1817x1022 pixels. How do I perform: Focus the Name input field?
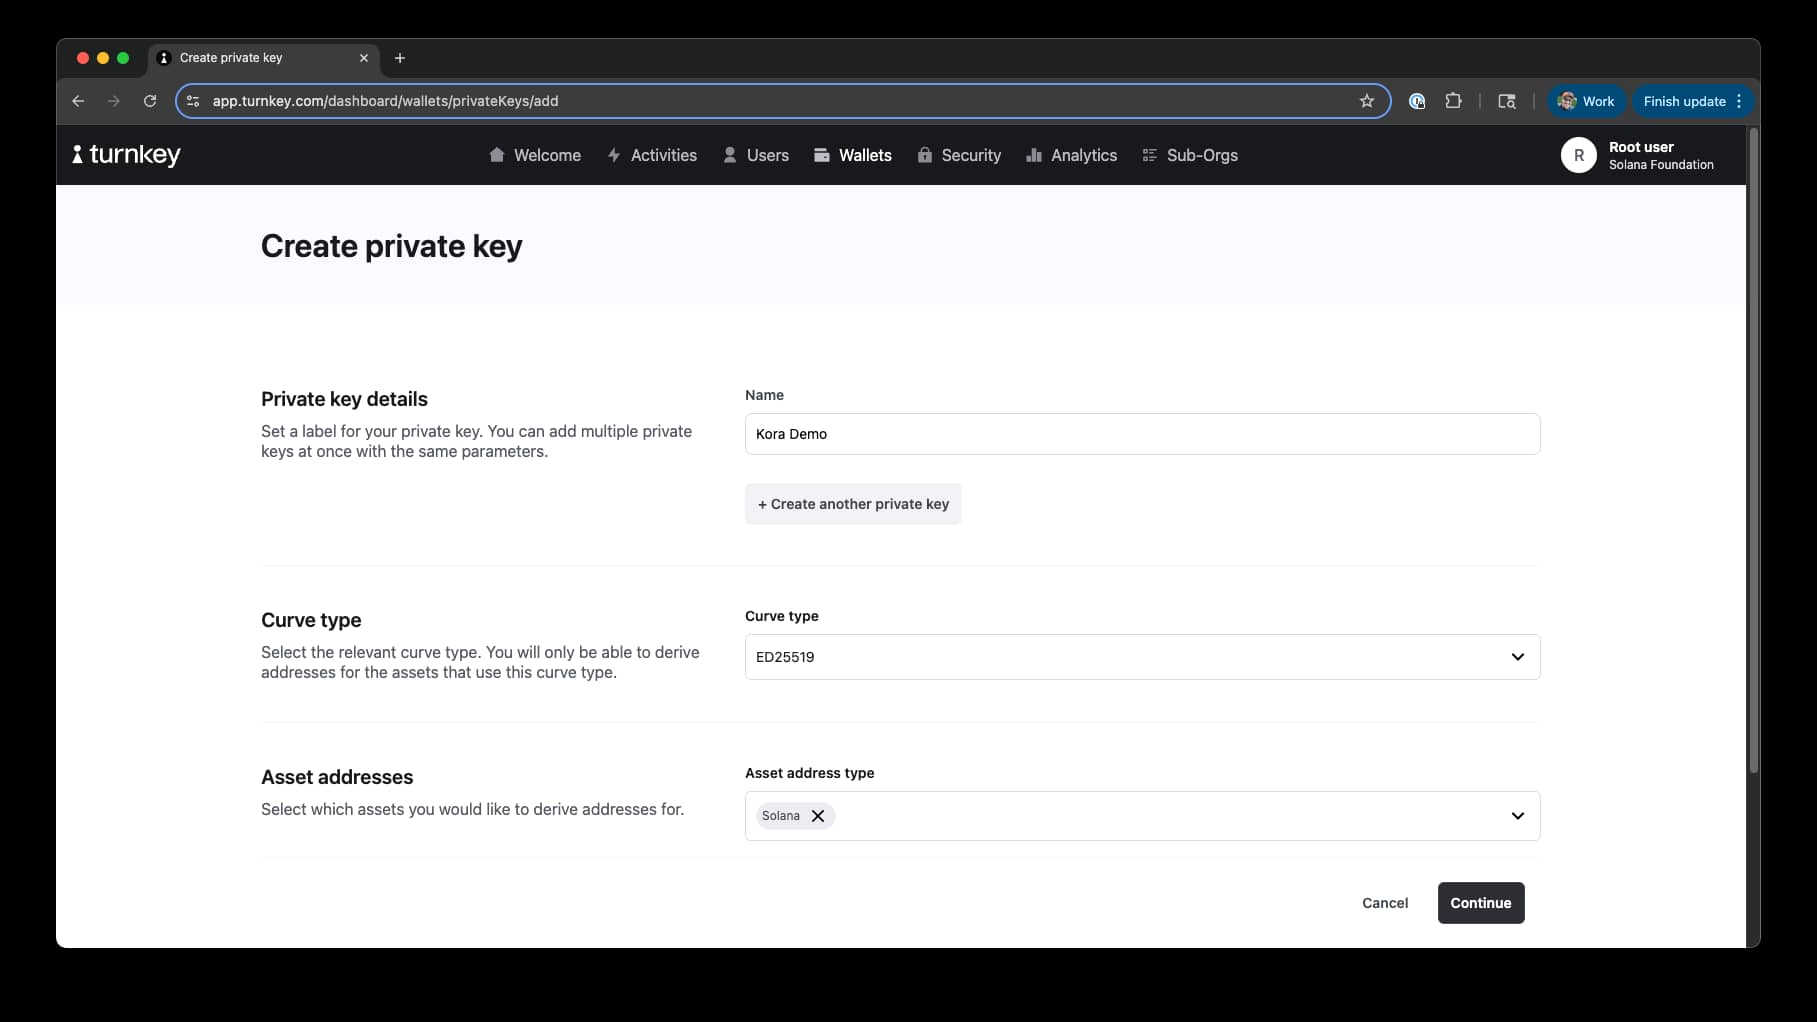1142,434
